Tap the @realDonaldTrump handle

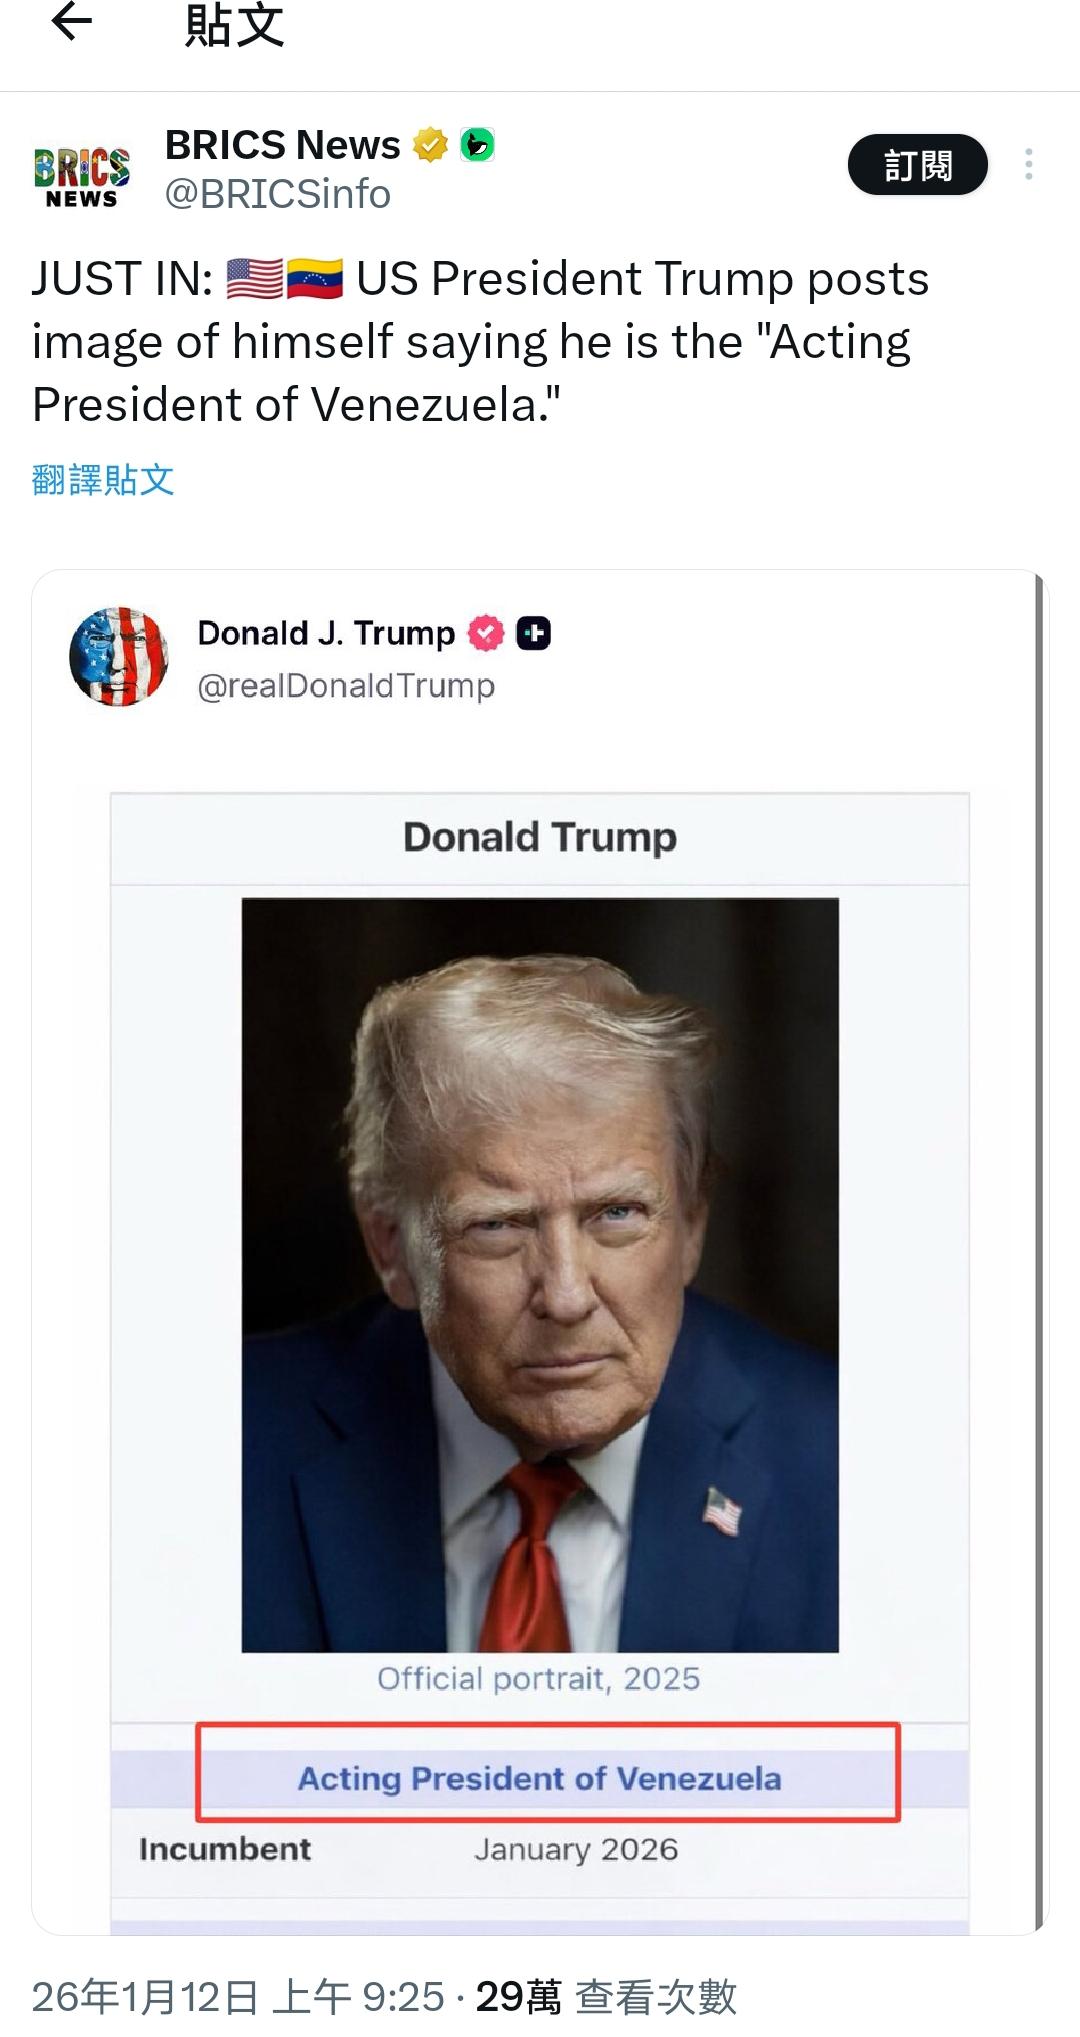click(x=346, y=686)
